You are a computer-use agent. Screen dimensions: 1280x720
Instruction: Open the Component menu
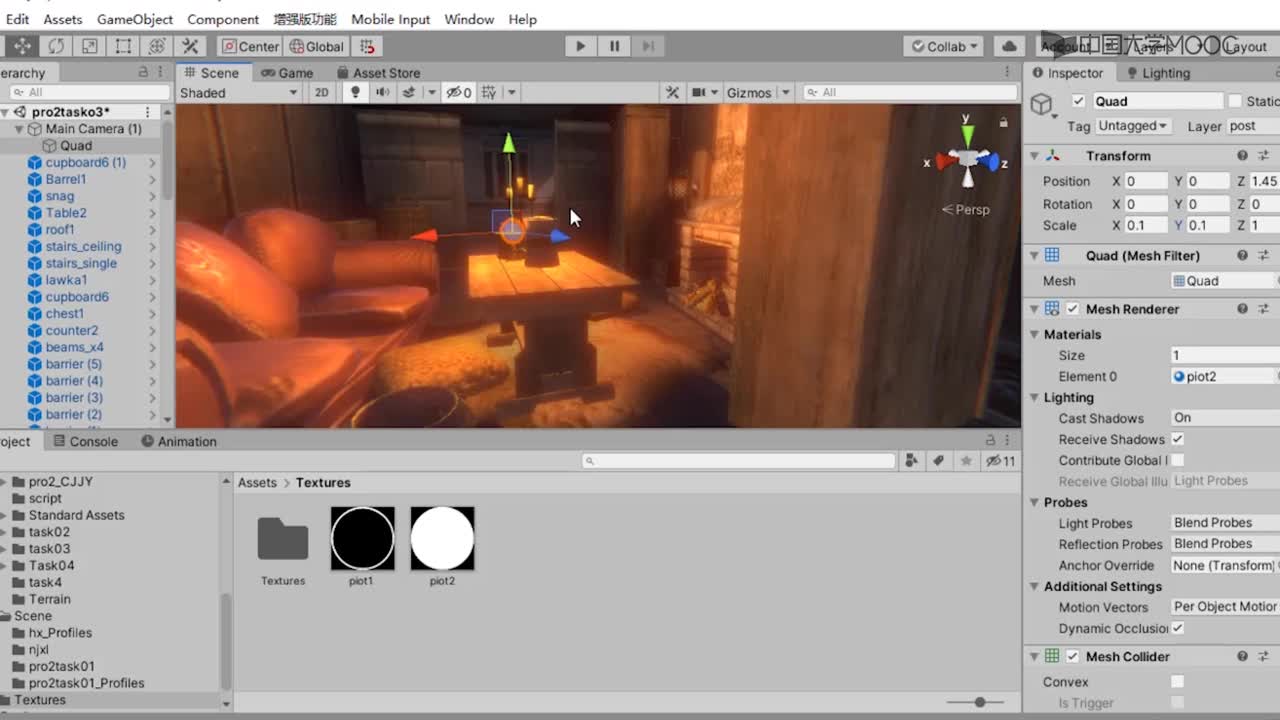223,19
